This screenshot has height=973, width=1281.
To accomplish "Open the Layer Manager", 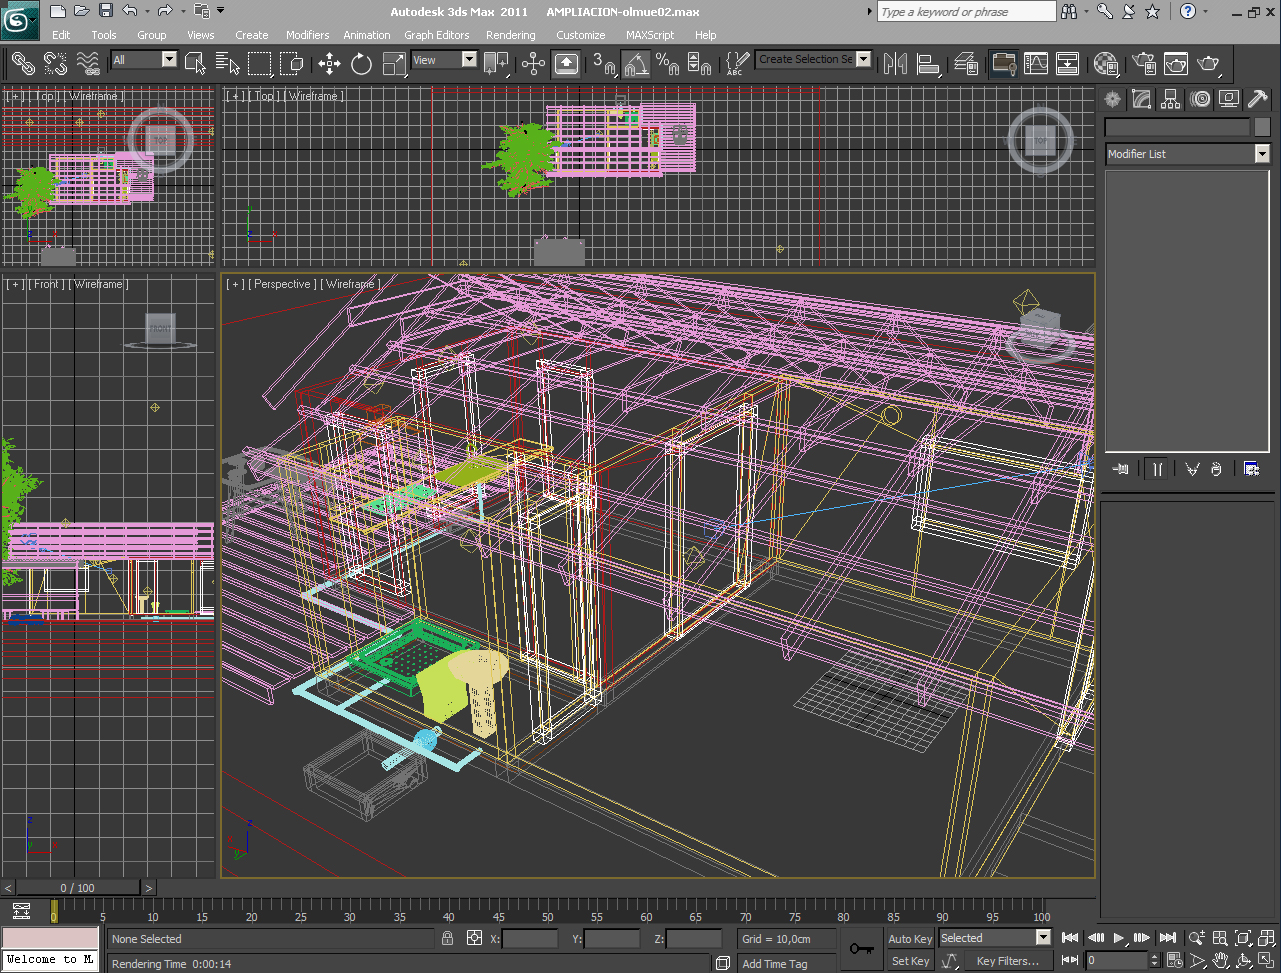I will coord(966,64).
